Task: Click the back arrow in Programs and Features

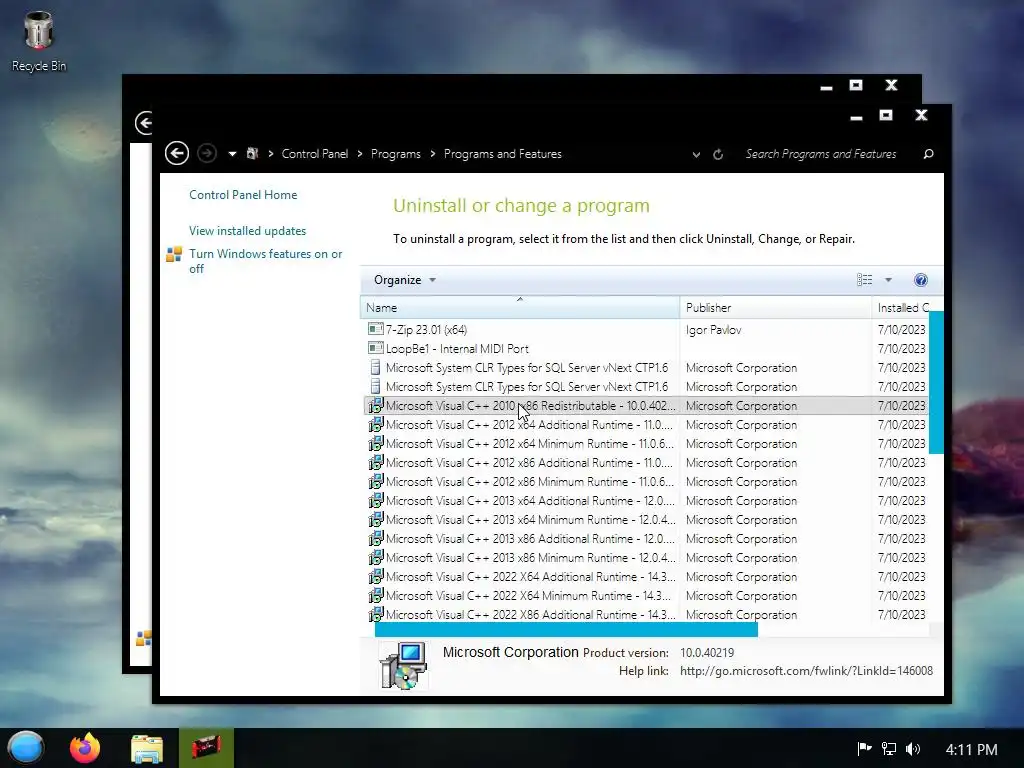Action: [x=176, y=153]
